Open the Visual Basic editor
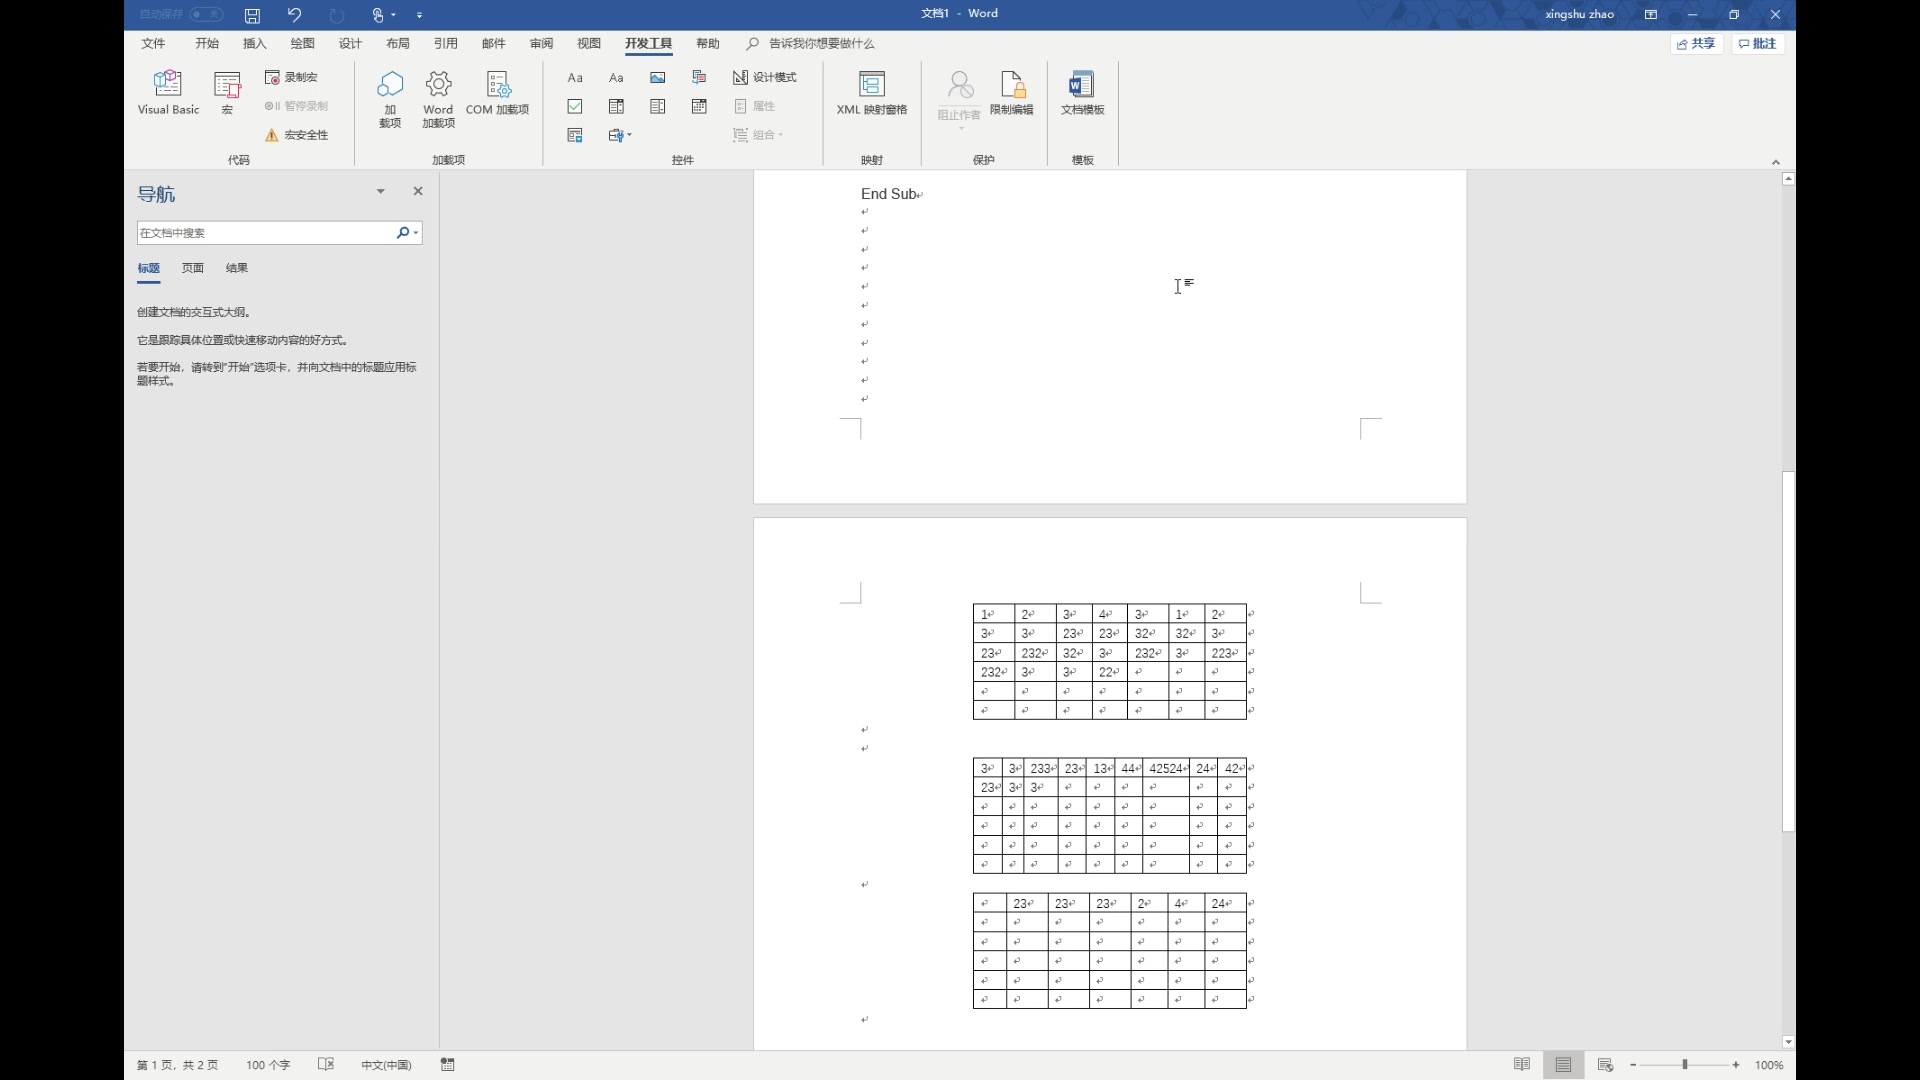Screen dimensions: 1920x1080 pos(168,92)
